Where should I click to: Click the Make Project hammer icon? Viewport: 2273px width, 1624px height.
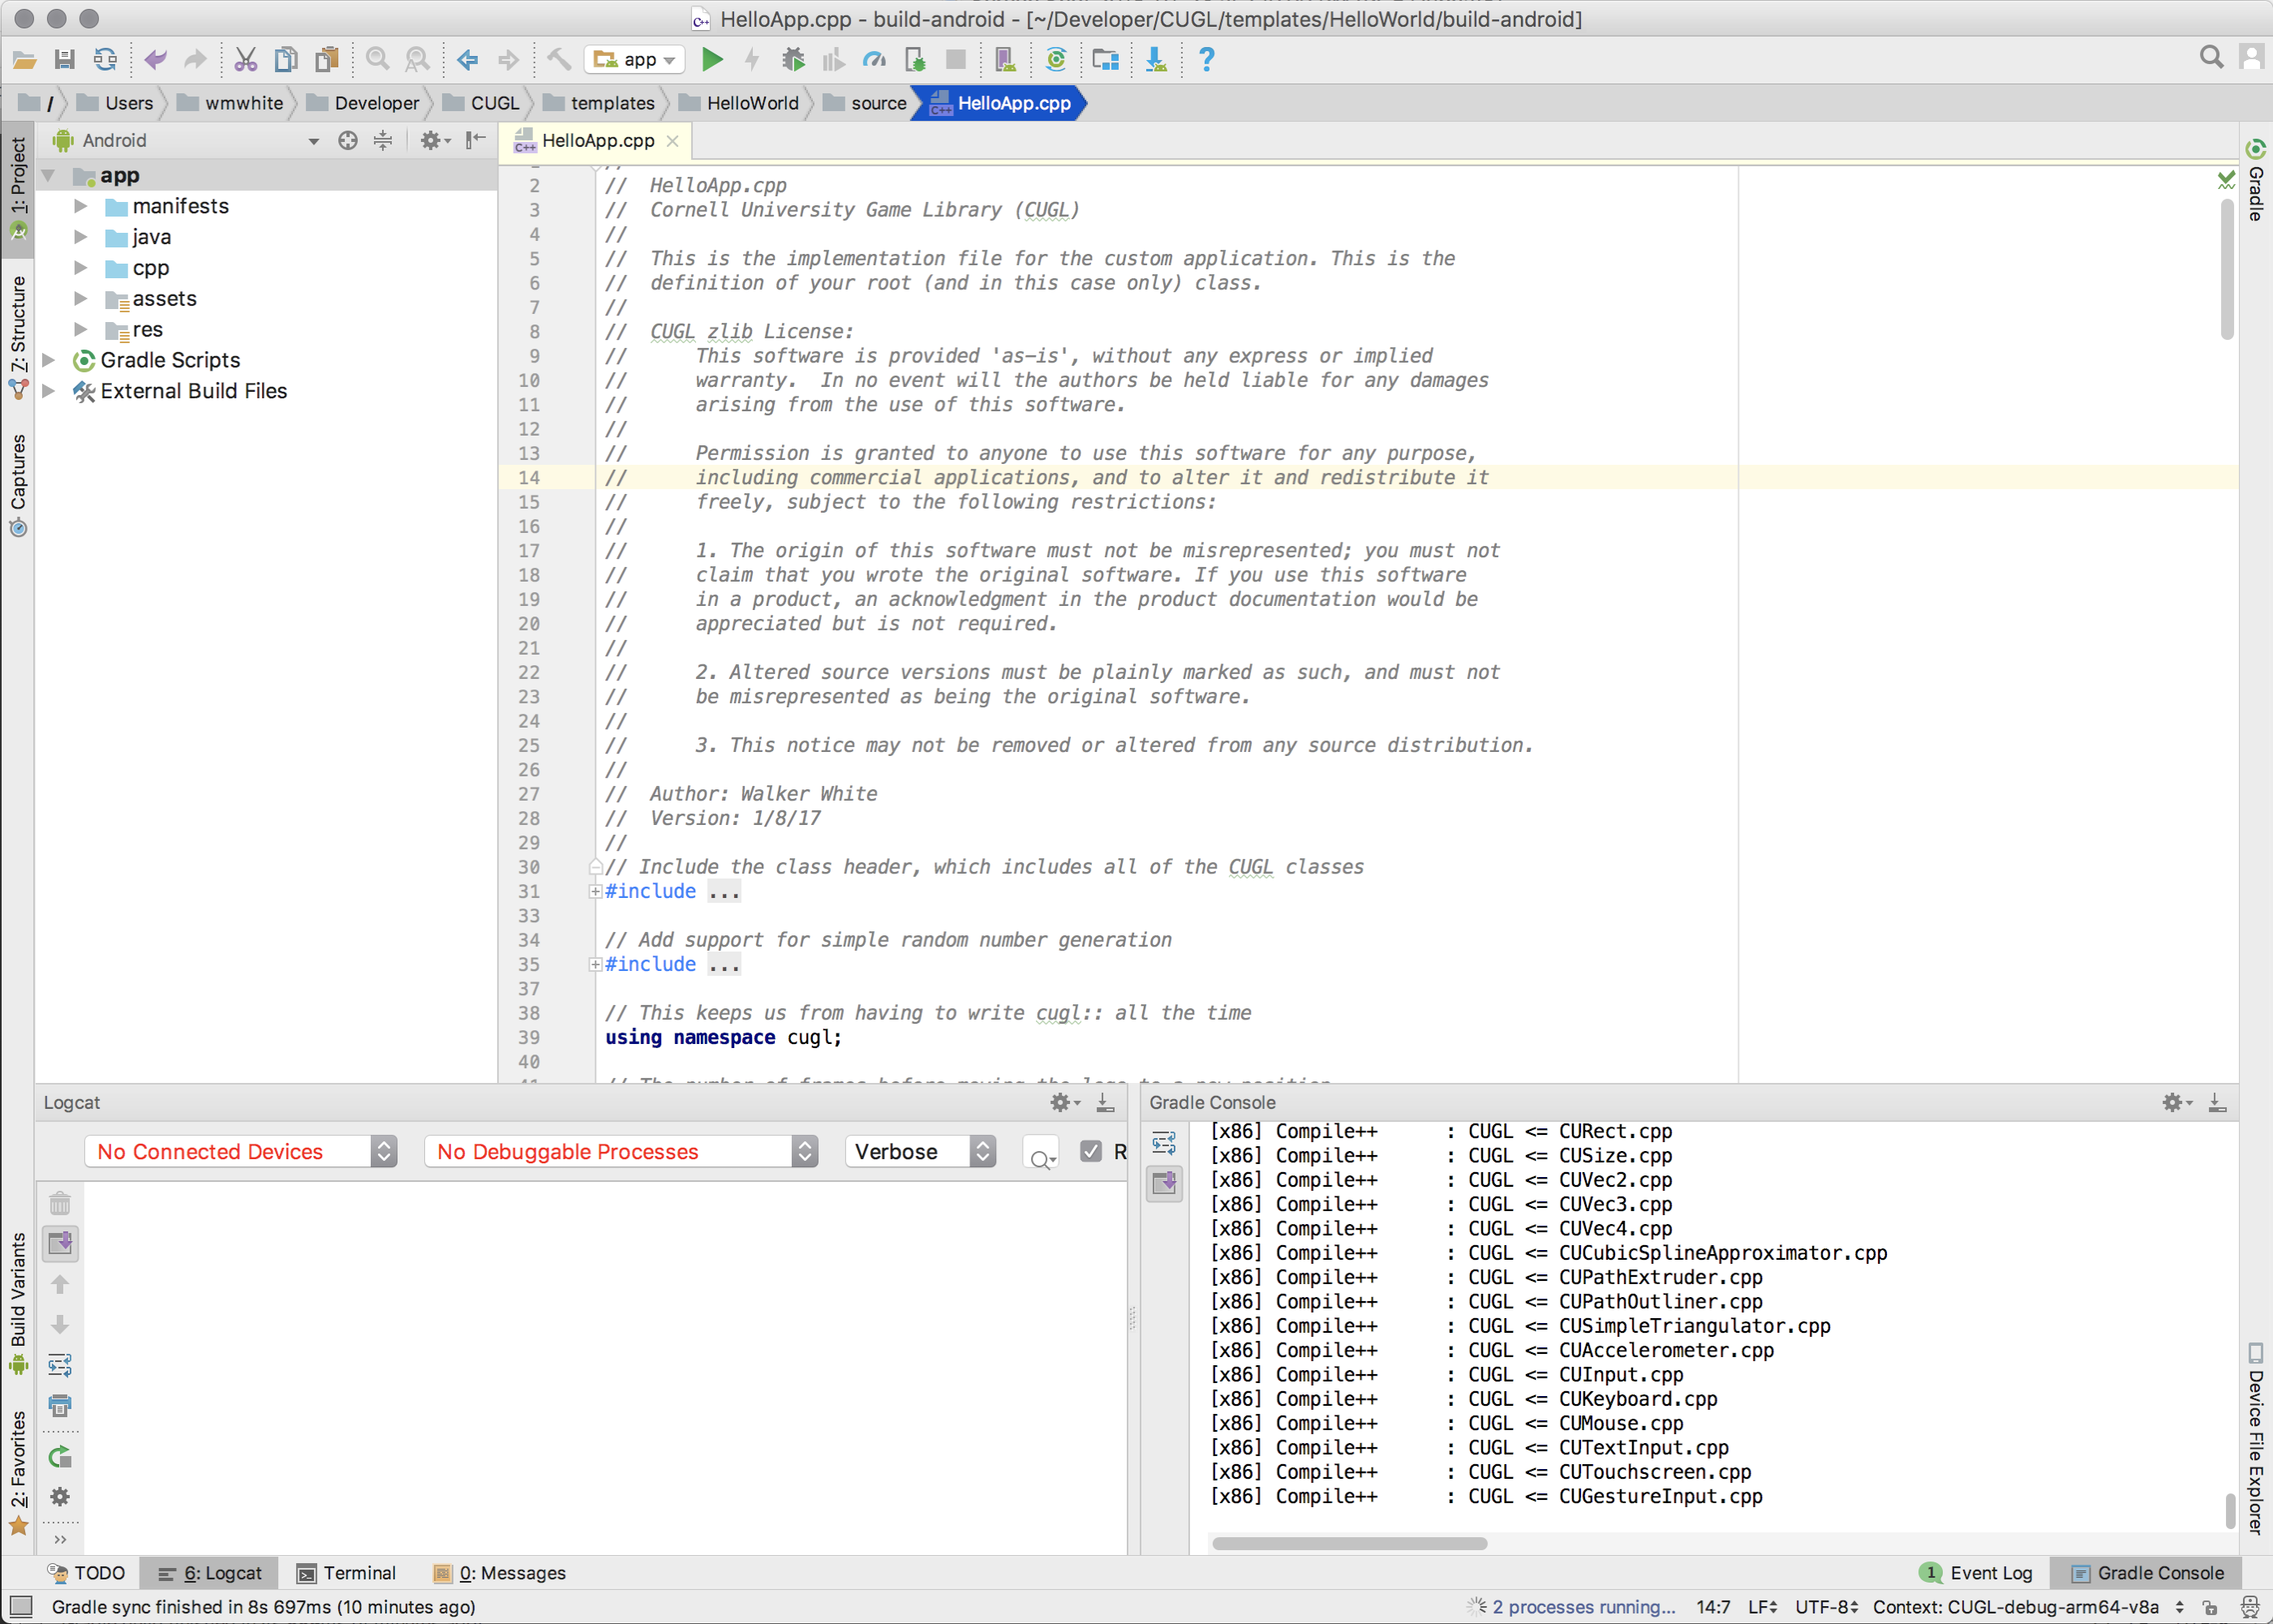pyautogui.click(x=559, y=60)
